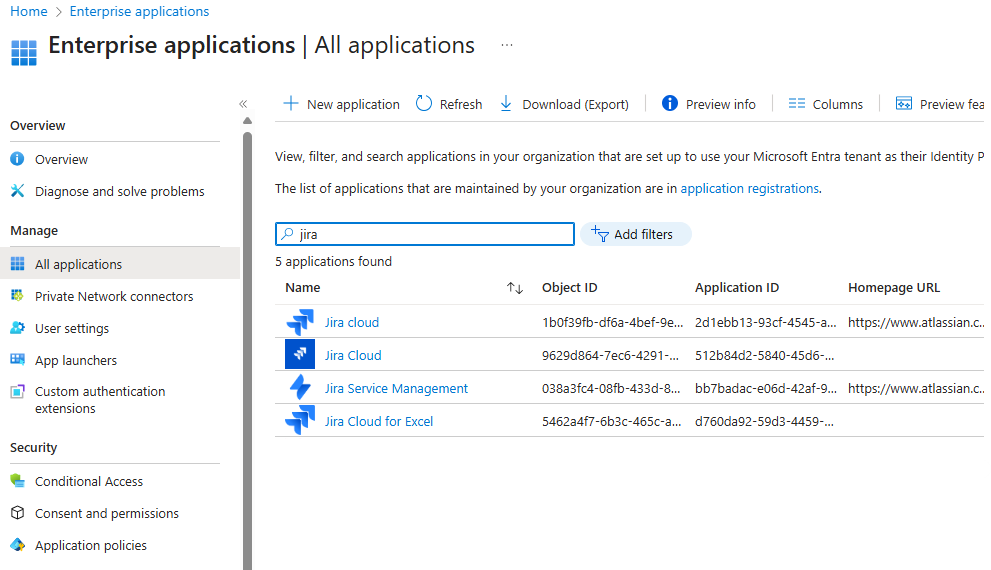991x570 pixels.
Task: Click New application plus button
Action: (341, 104)
